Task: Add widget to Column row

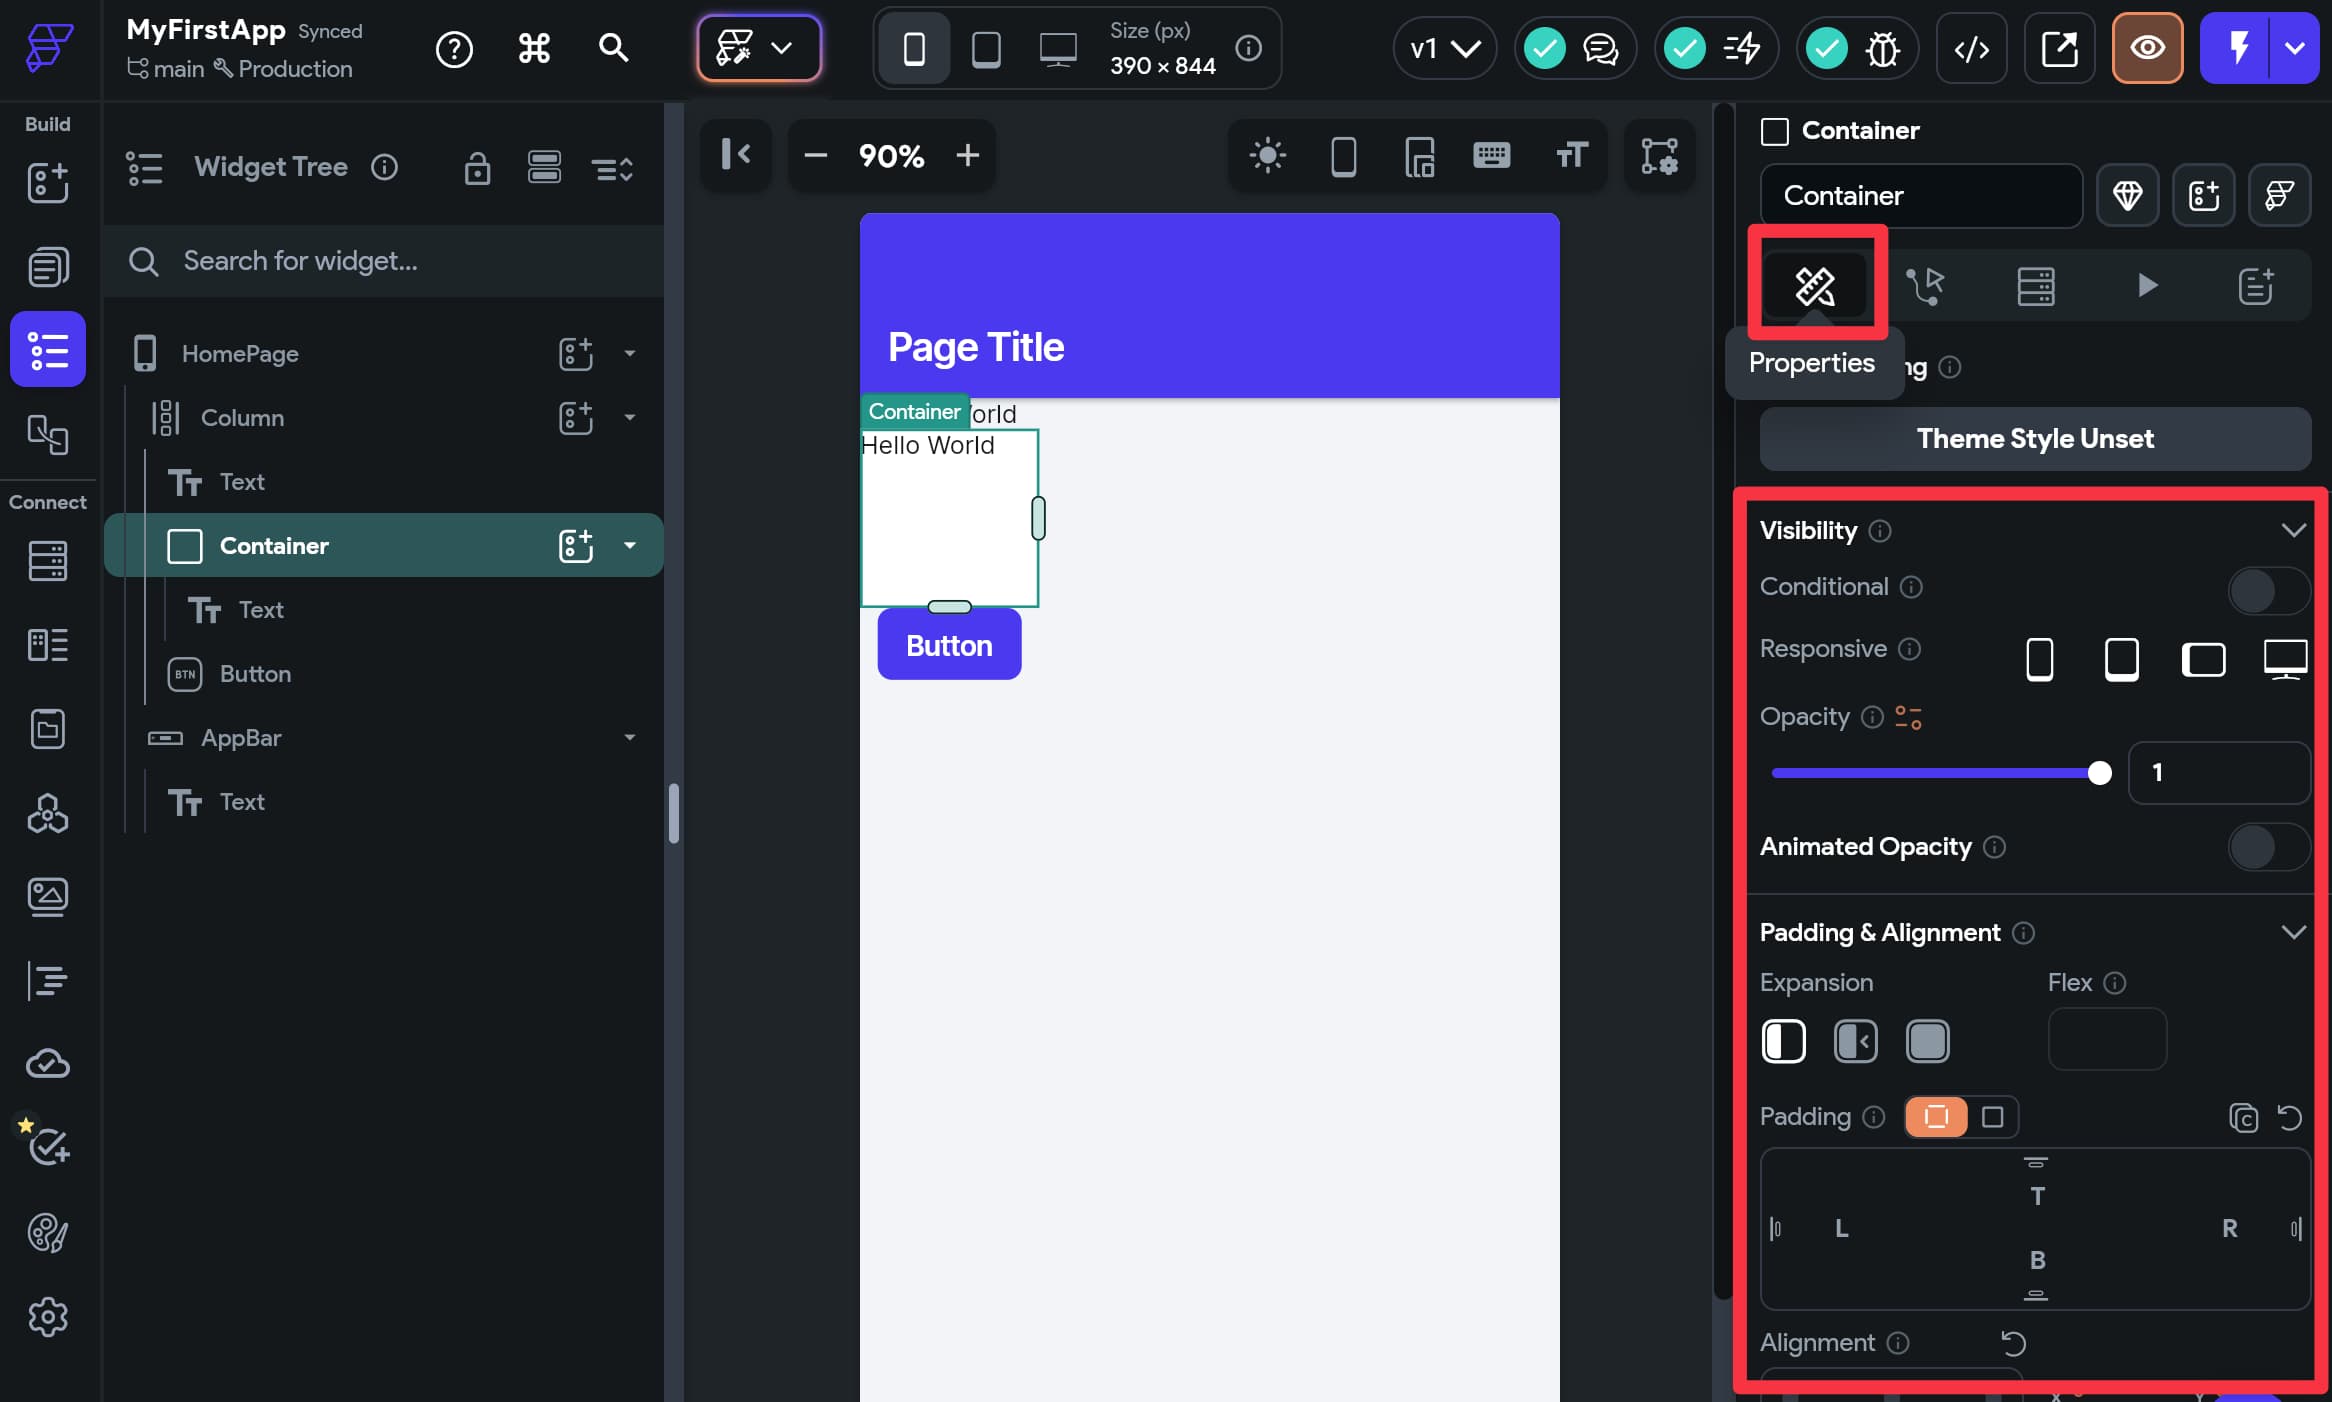Action: click(576, 417)
